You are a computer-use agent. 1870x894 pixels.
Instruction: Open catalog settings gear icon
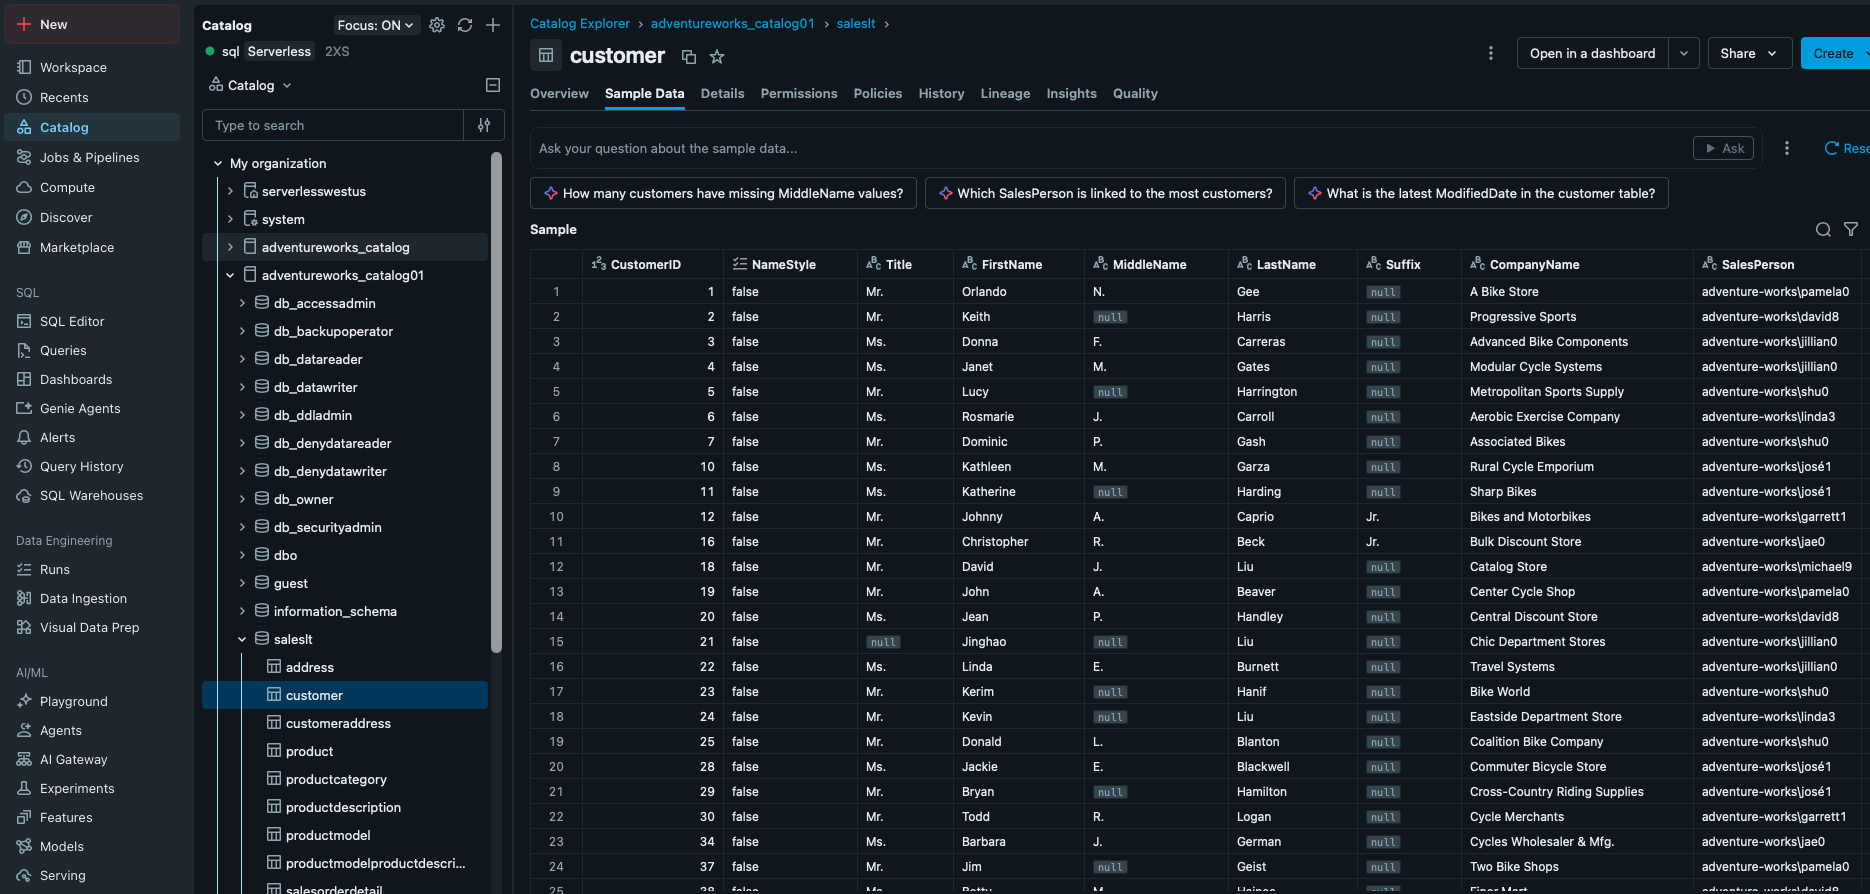[437, 25]
